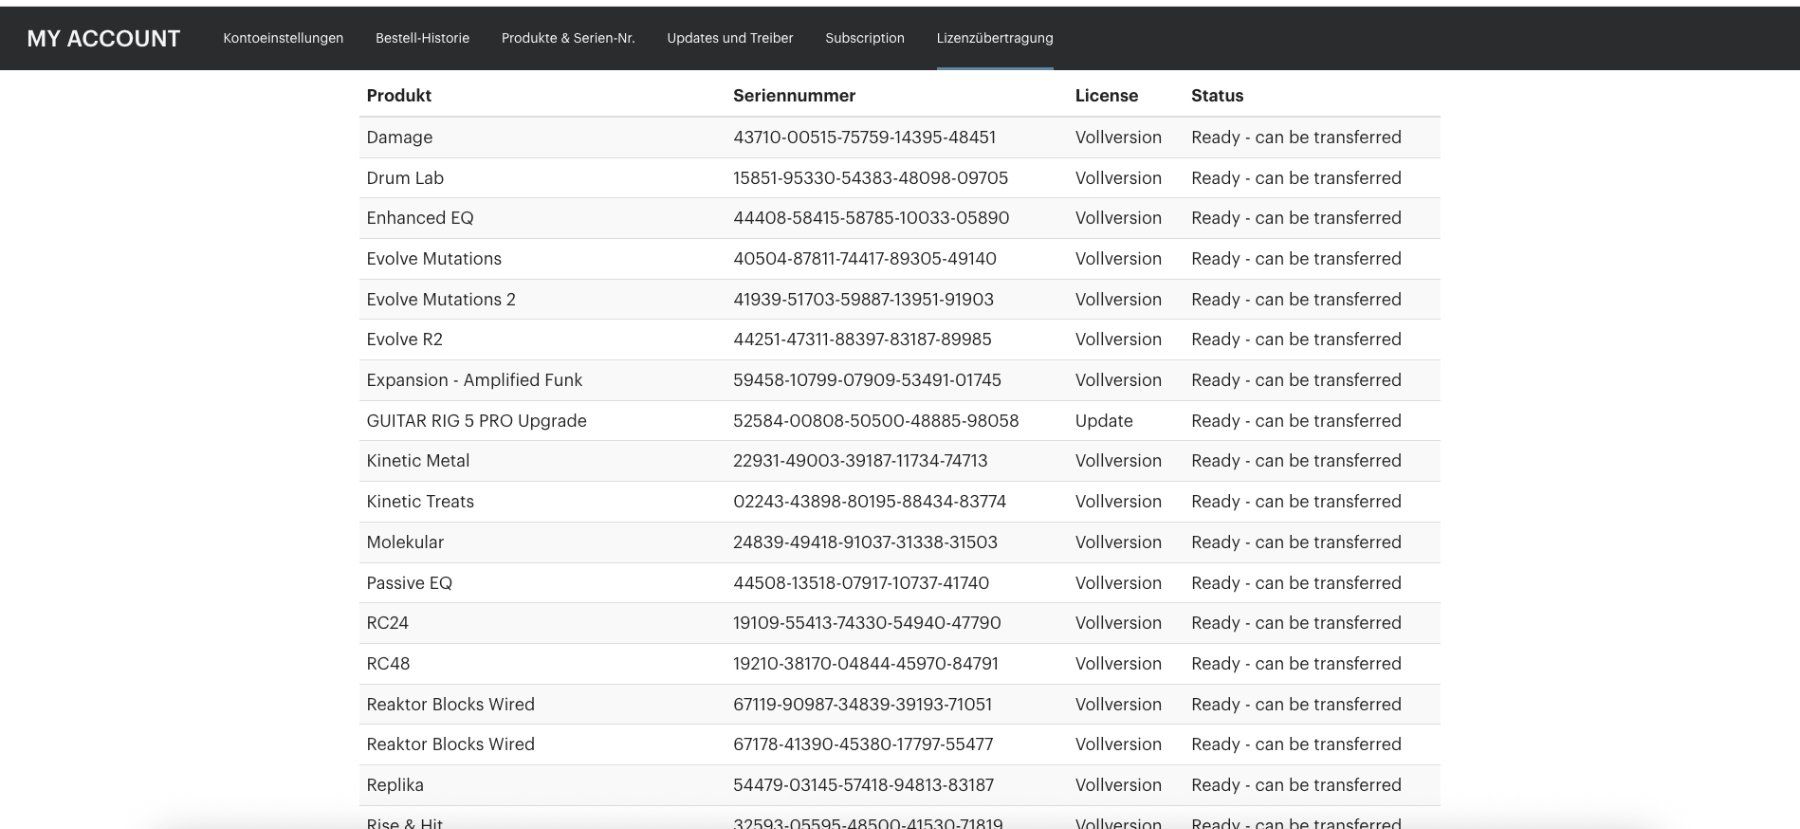Click transfer status in the Kinetic Metal row

click(1296, 461)
